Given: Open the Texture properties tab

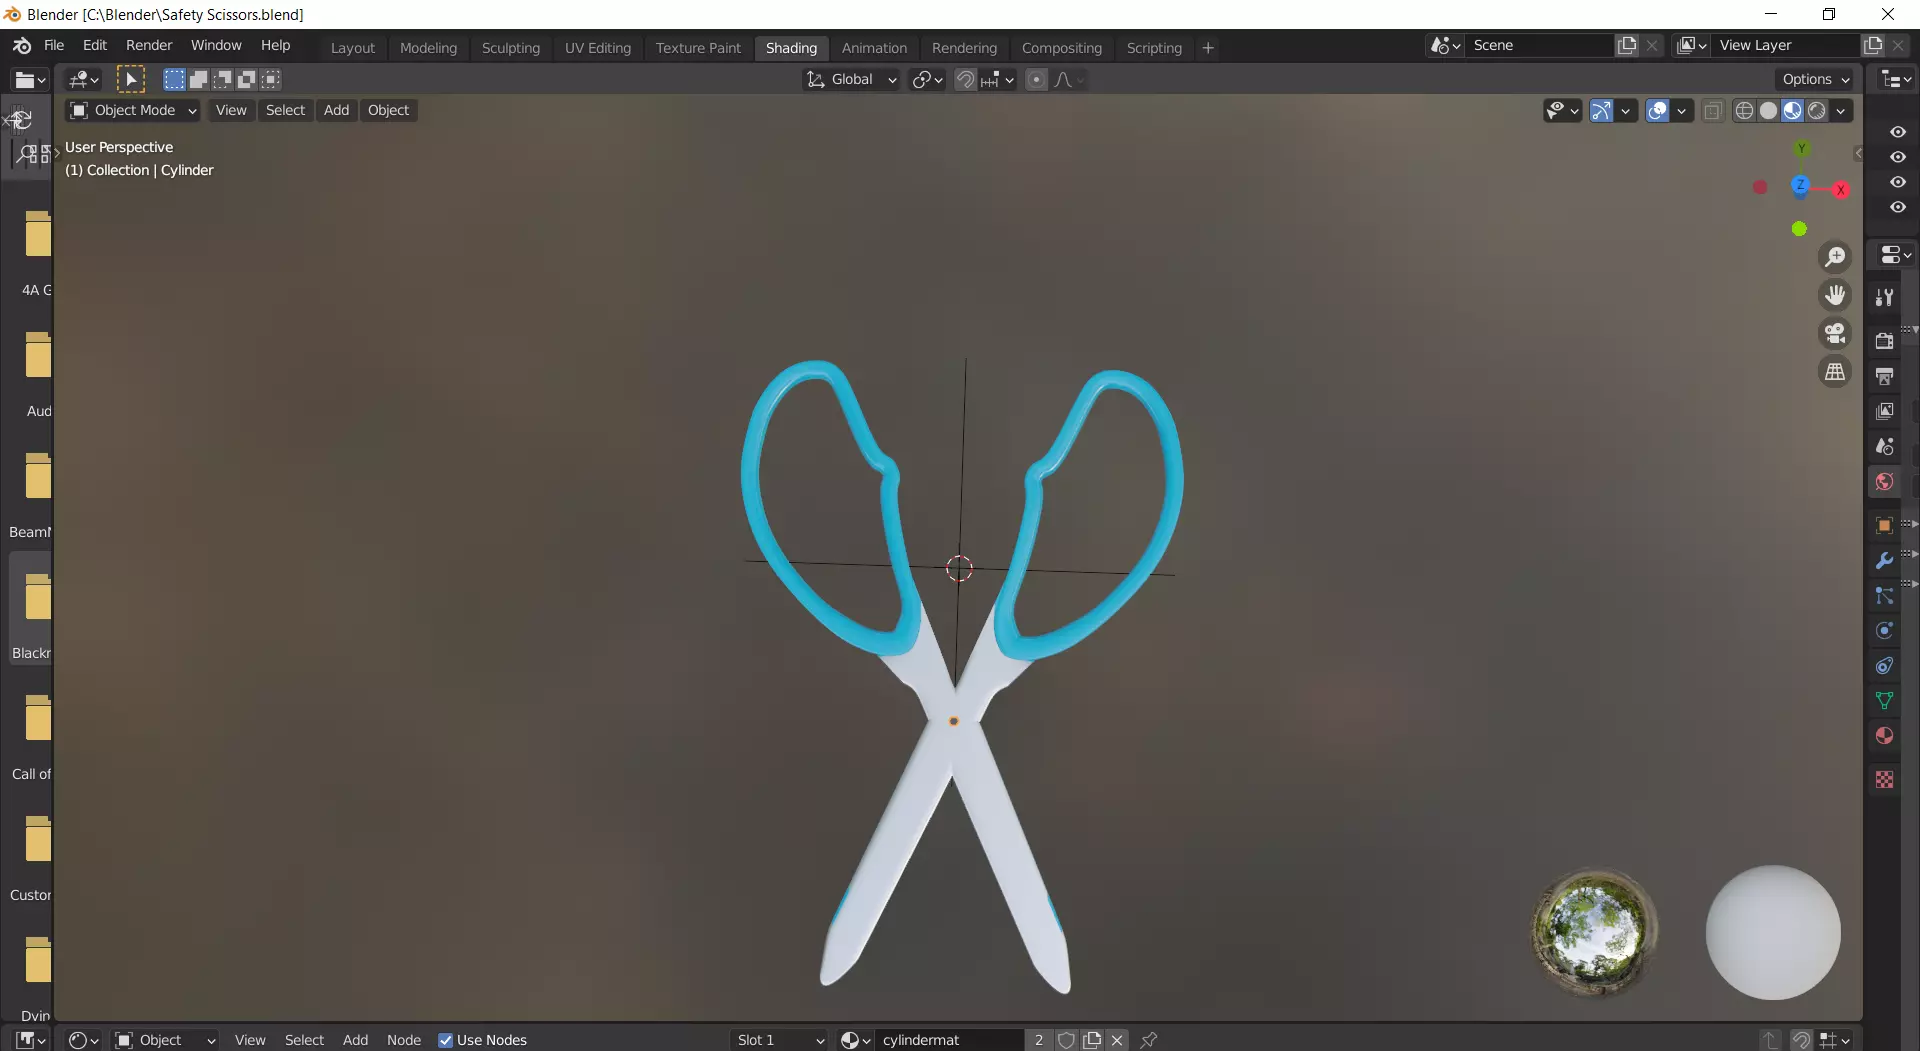Looking at the screenshot, I should click(1885, 779).
